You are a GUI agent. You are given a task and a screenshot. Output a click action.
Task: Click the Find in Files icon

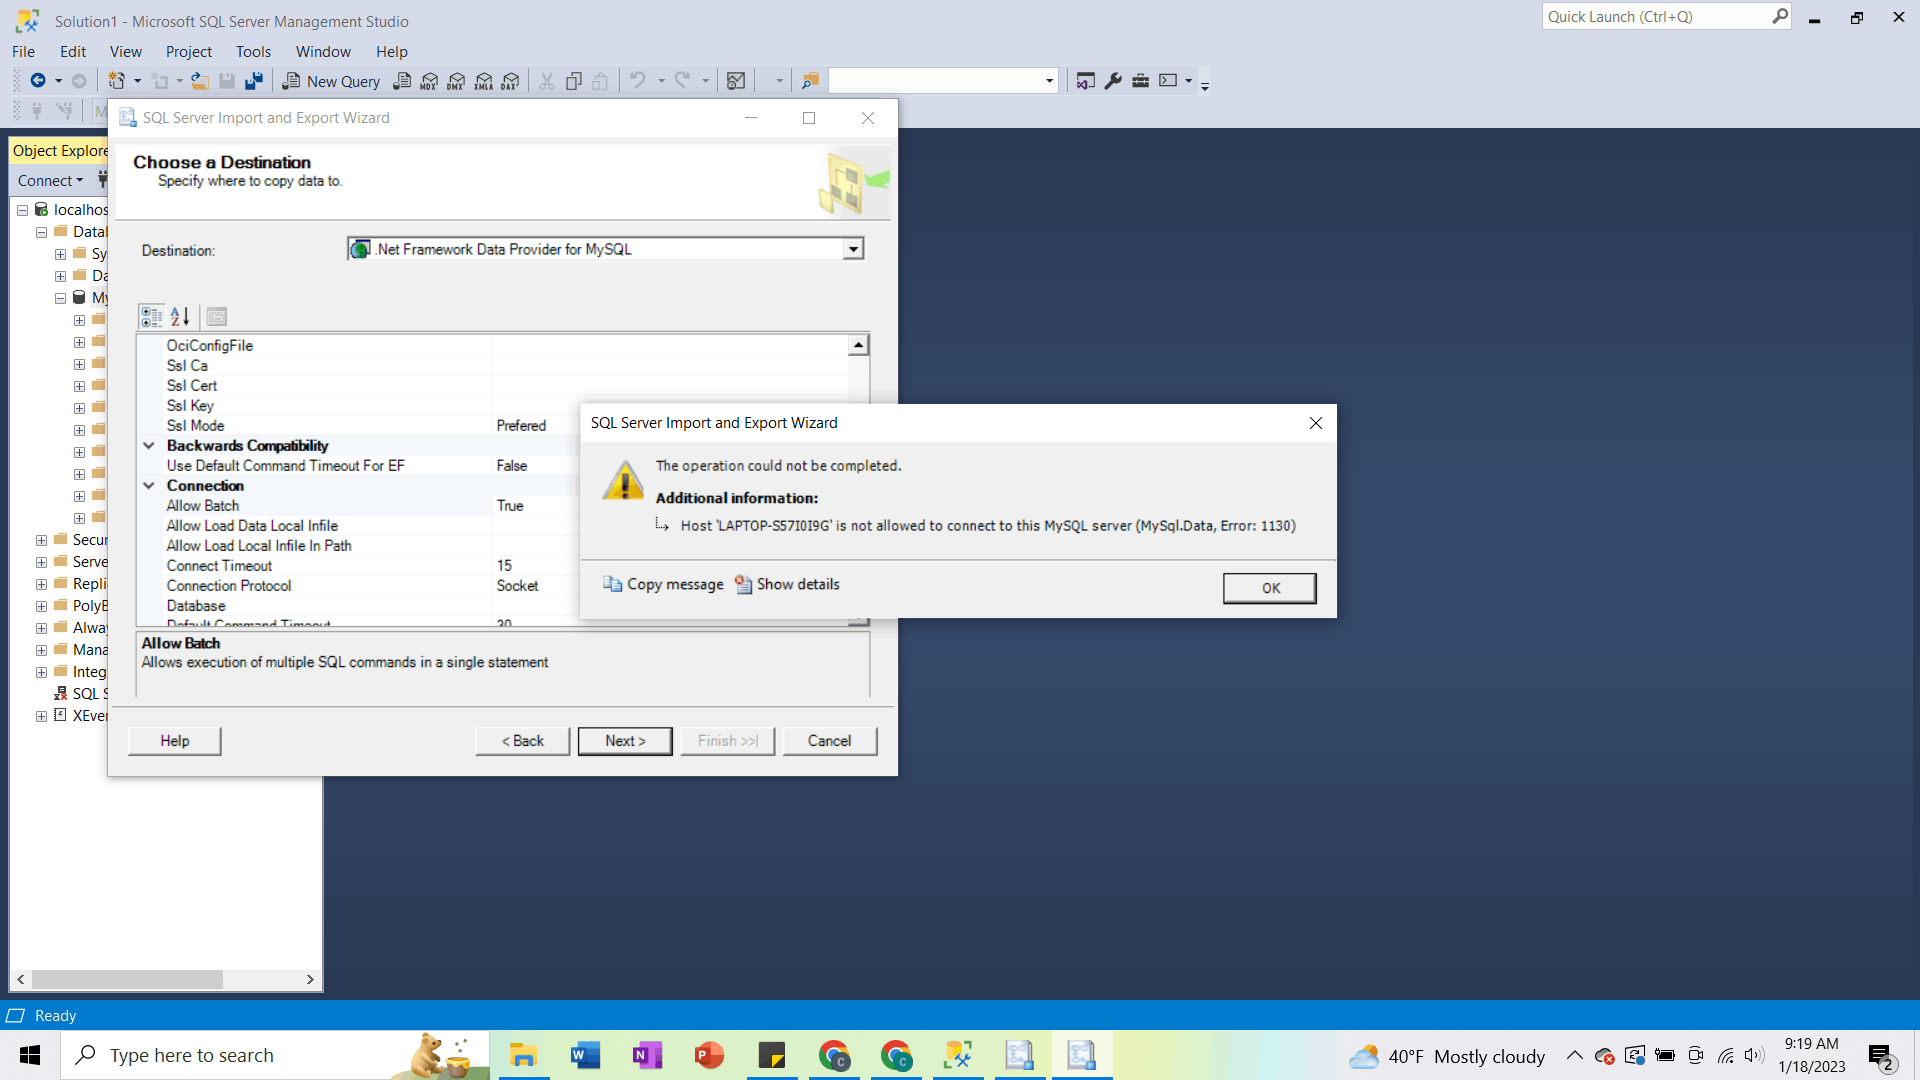point(810,81)
